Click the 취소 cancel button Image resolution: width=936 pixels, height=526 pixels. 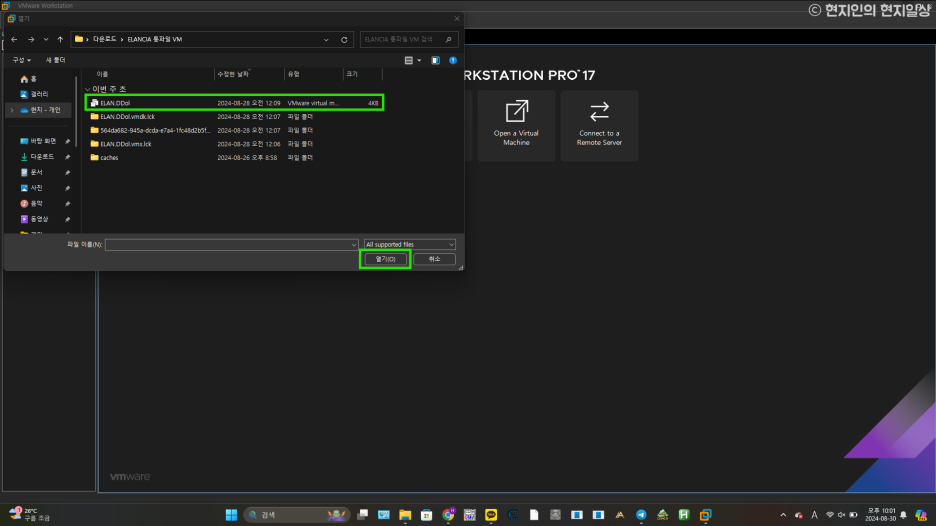[x=434, y=259]
